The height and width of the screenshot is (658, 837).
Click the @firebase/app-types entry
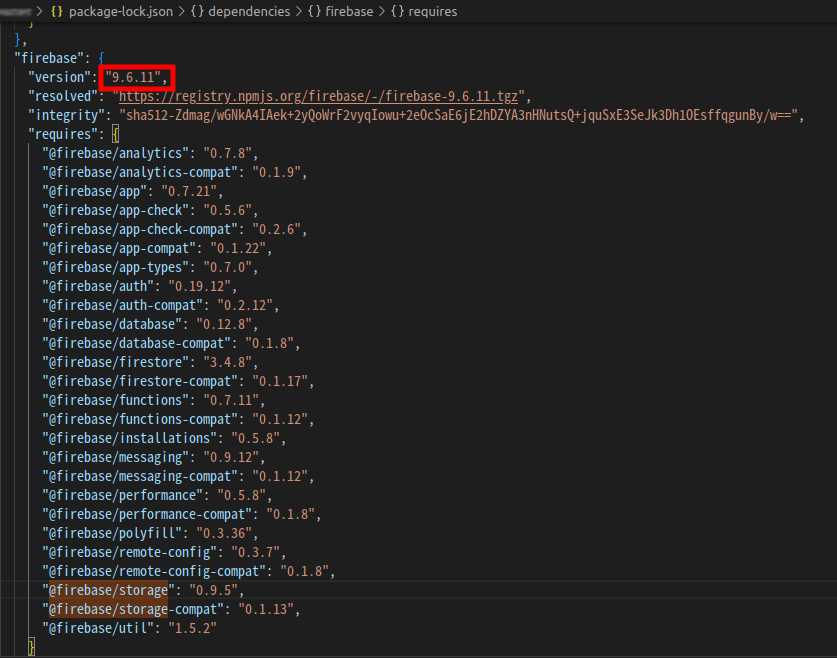[150, 267]
